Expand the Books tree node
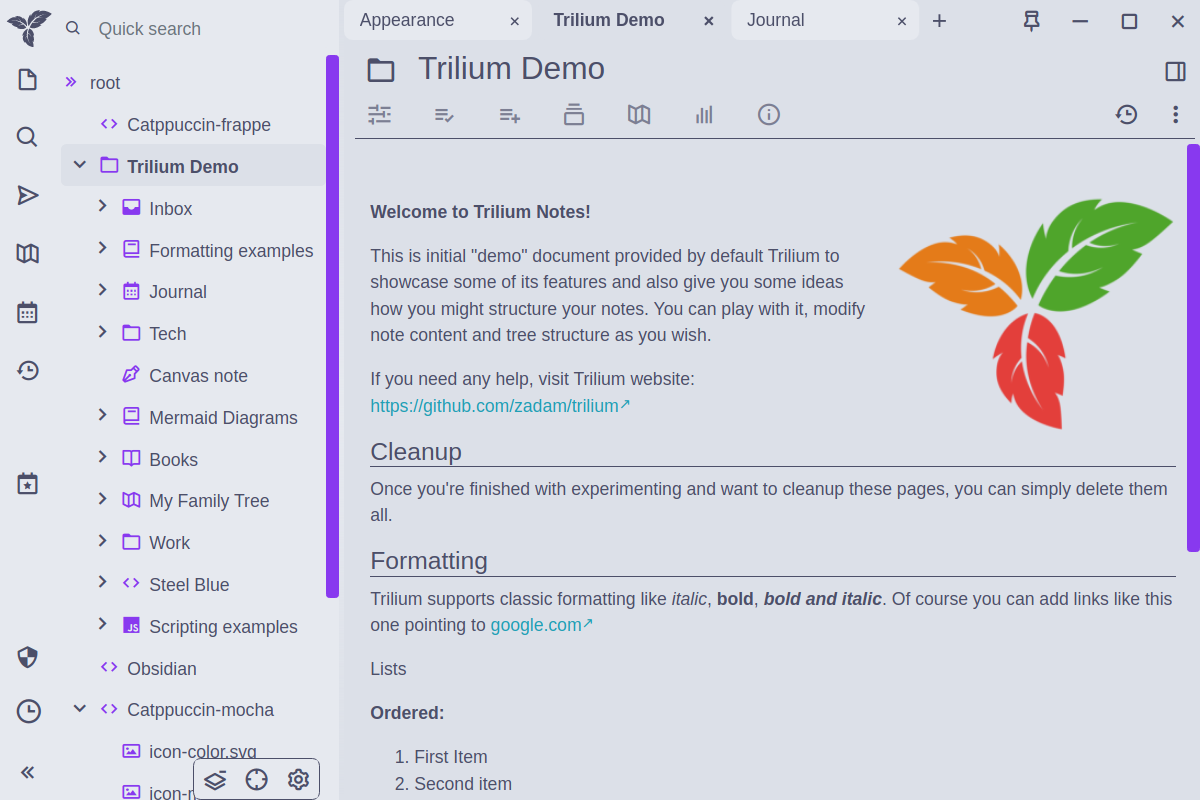The height and width of the screenshot is (800, 1200). 102,457
